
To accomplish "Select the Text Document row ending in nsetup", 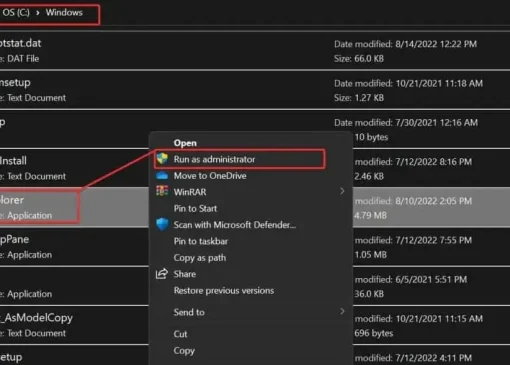I will click(x=255, y=90).
